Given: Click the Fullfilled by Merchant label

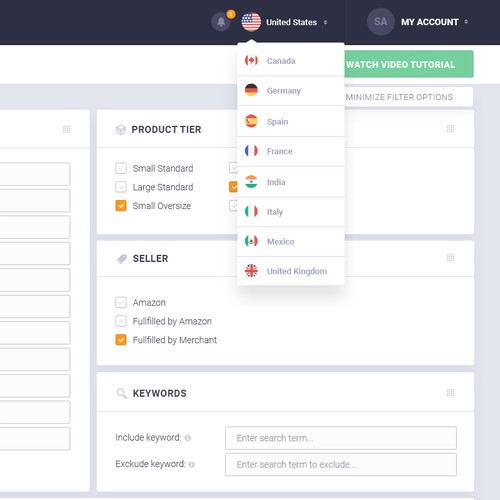Looking at the screenshot, I should (175, 340).
